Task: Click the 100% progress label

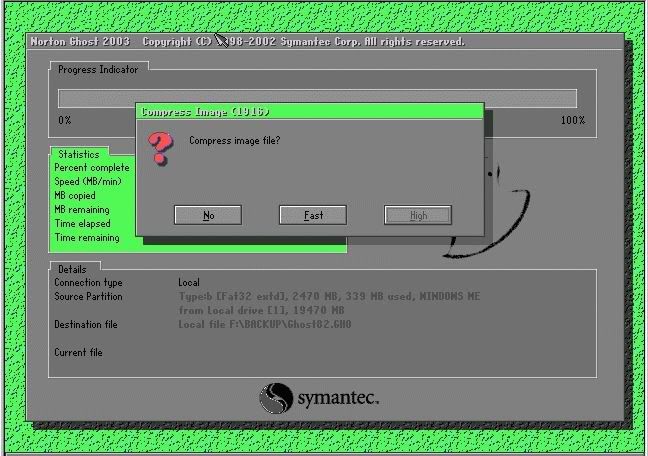Action: pyautogui.click(x=573, y=120)
